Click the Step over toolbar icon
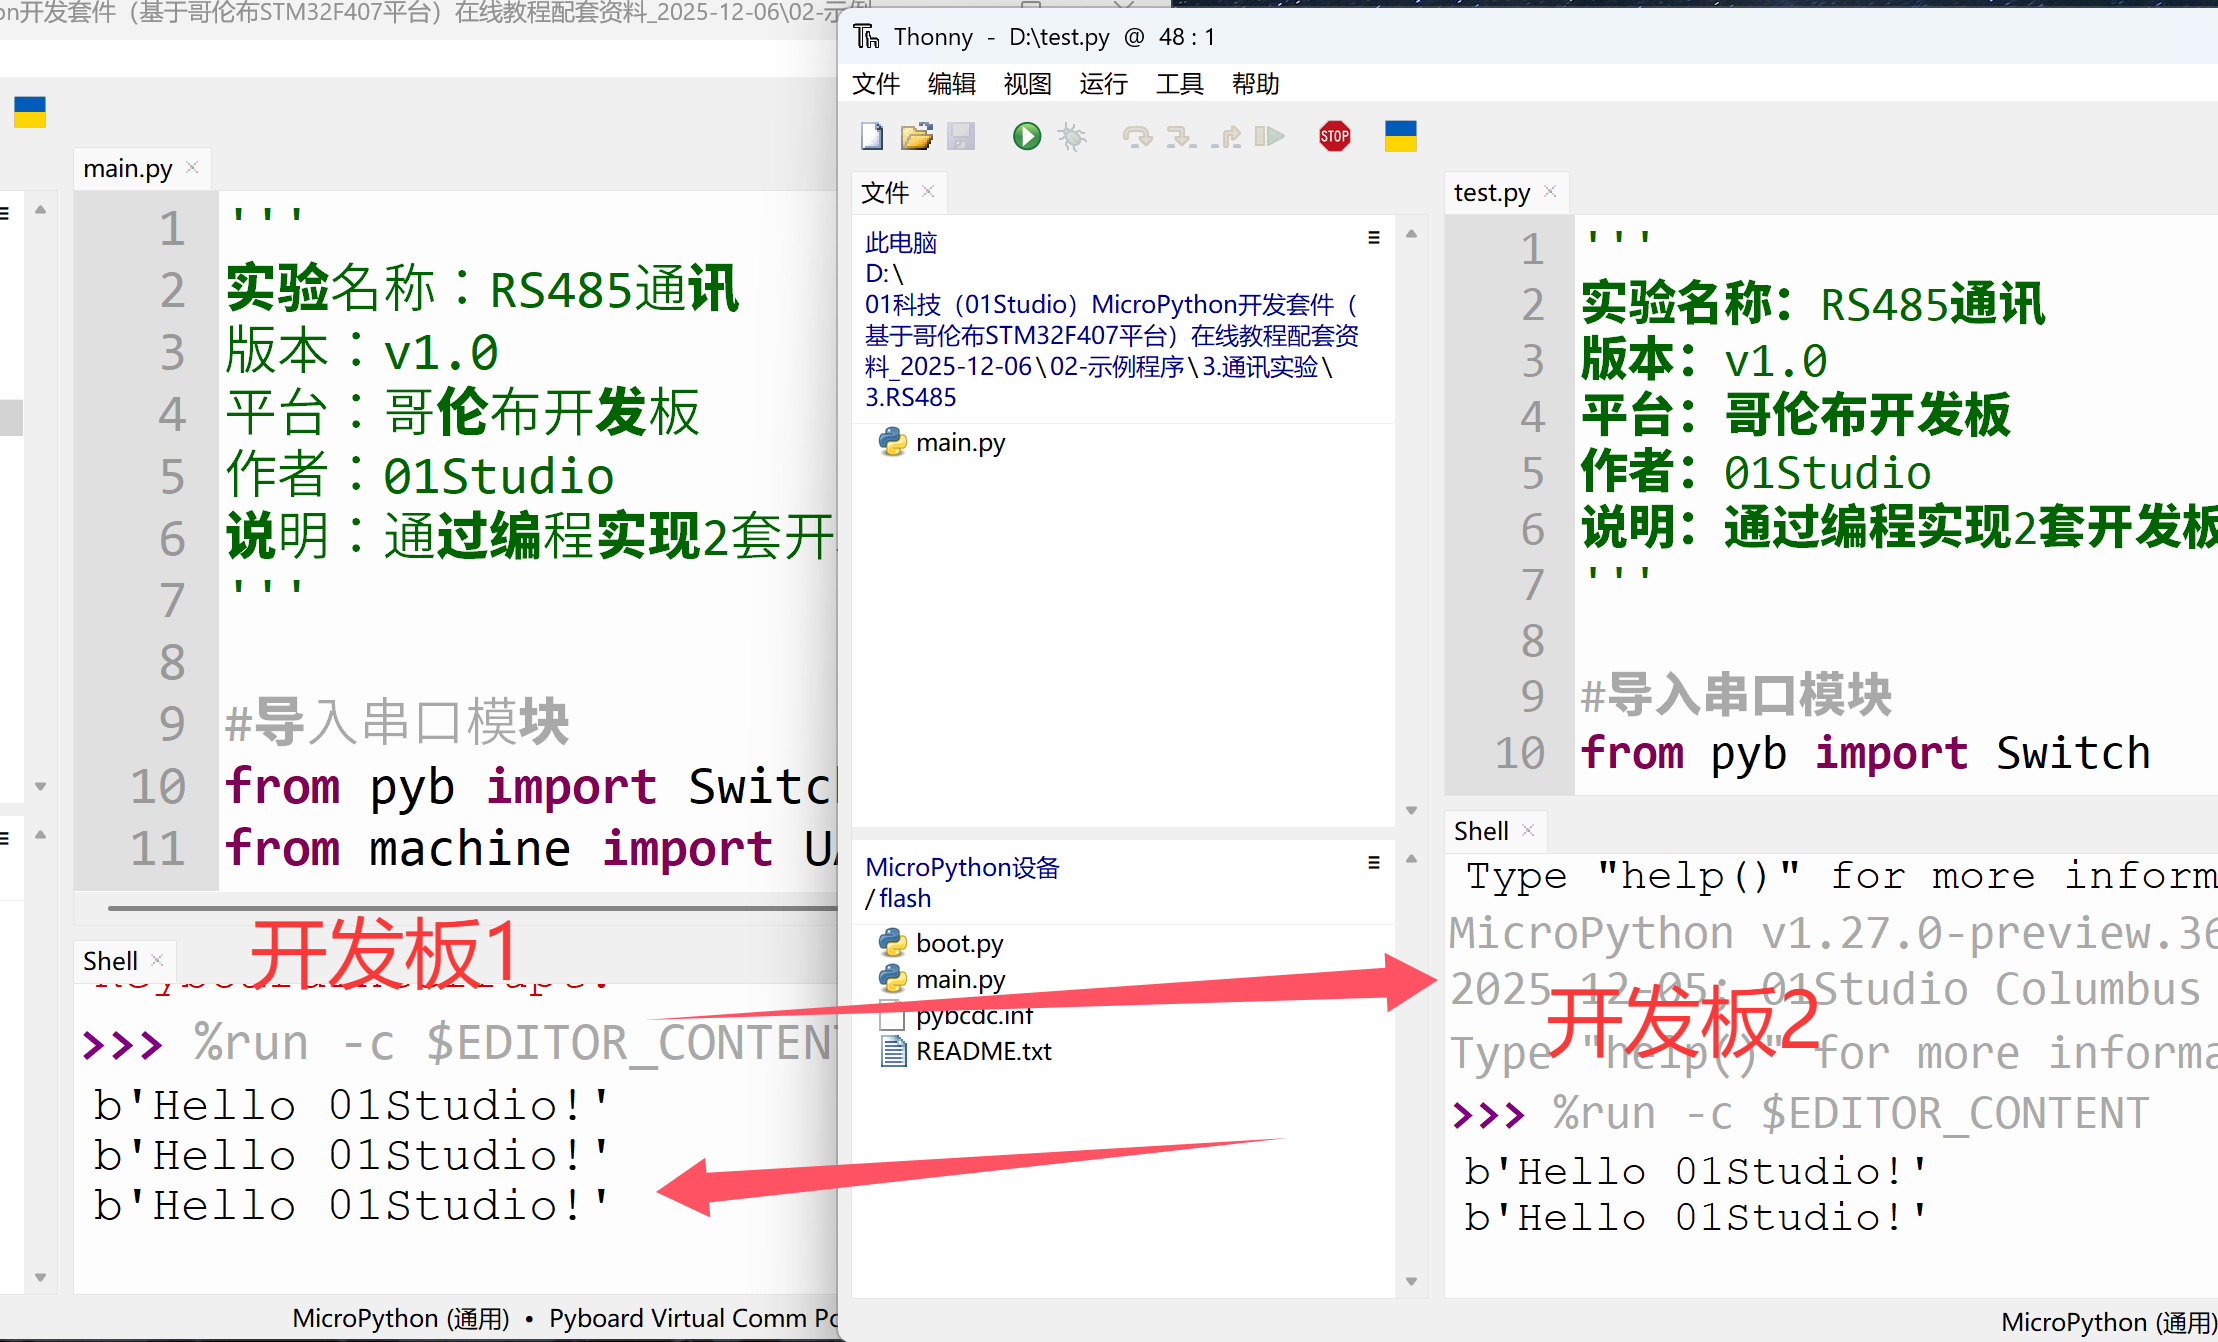 [1136, 136]
